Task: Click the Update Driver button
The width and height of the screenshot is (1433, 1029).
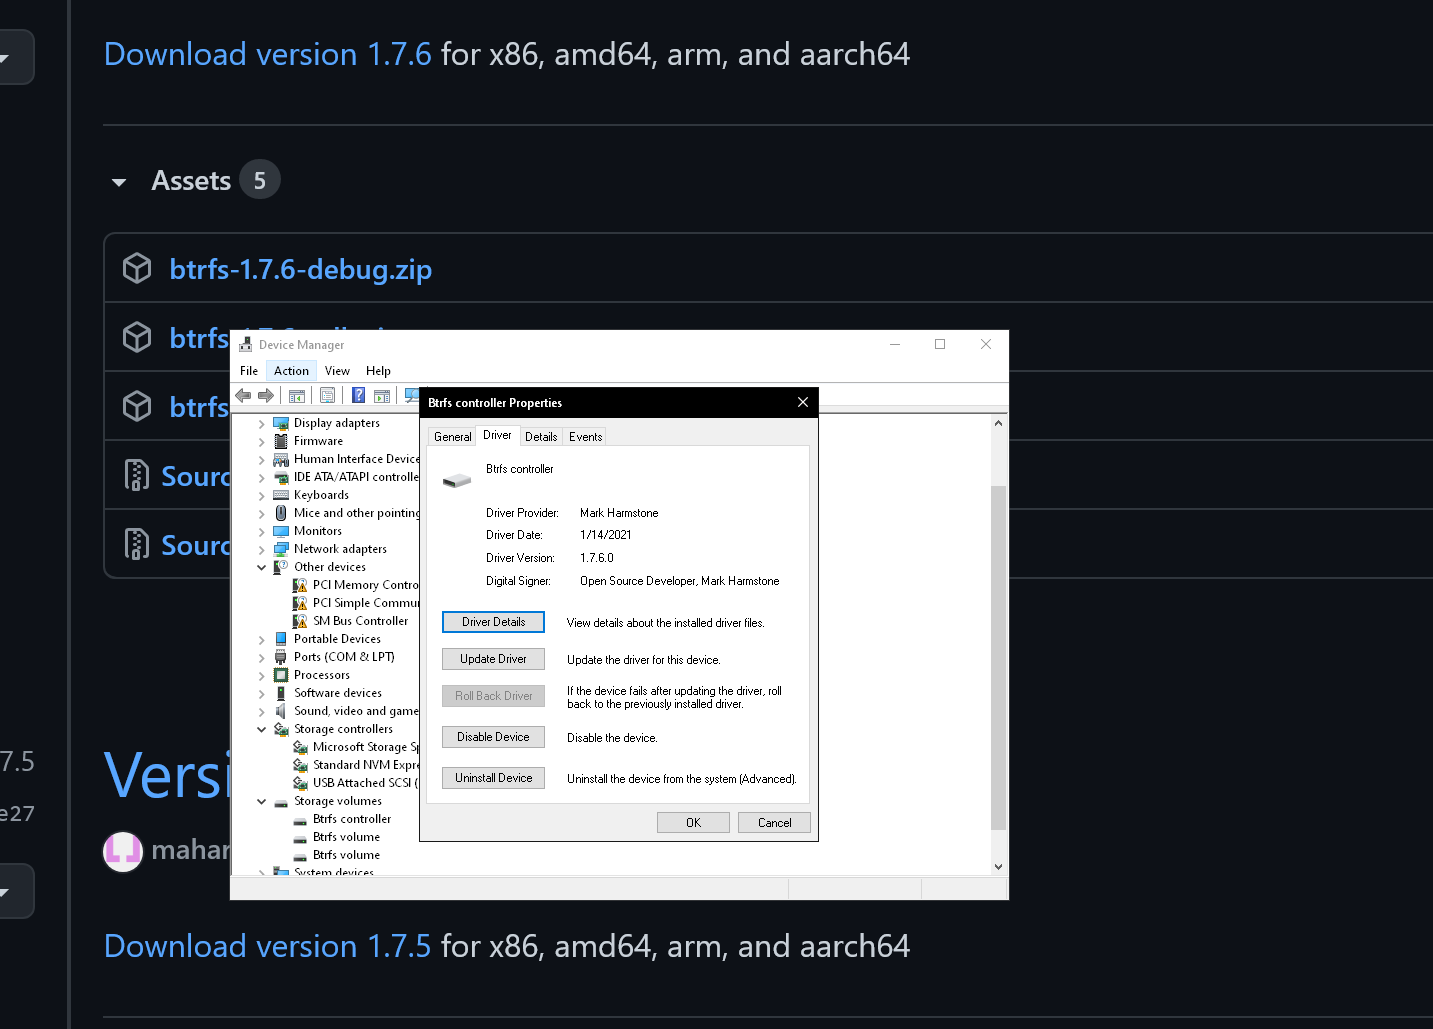Action: coord(493,658)
